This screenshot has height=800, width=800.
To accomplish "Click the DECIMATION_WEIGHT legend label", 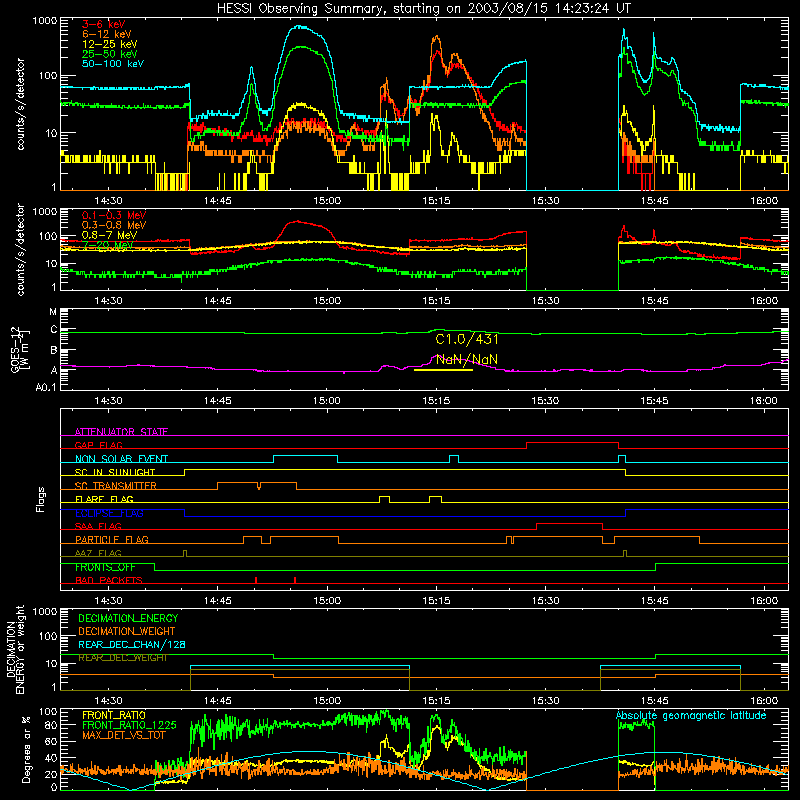I will pyautogui.click(x=127, y=631).
